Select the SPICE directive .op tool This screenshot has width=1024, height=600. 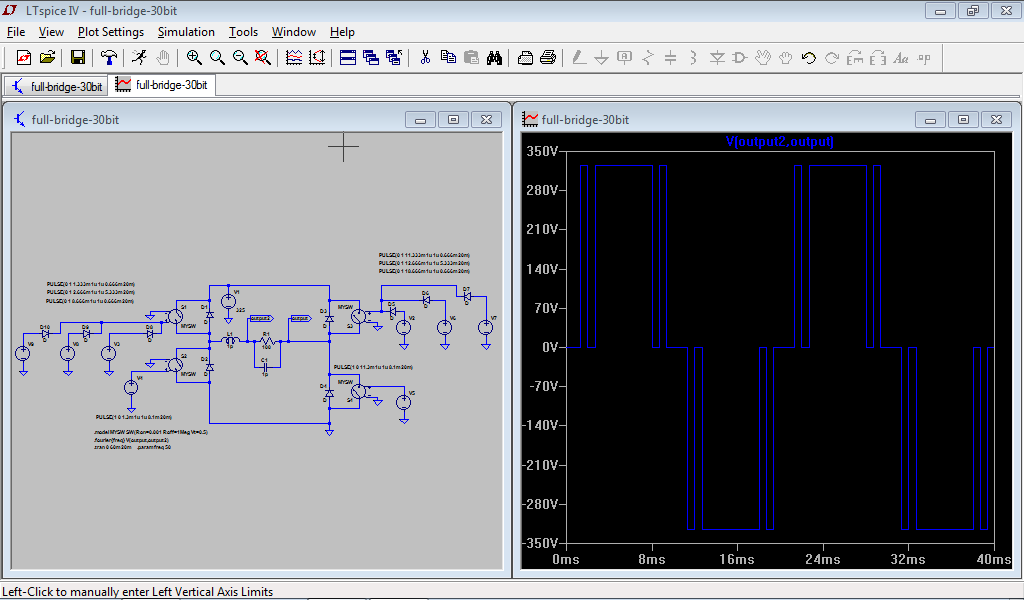tap(924, 57)
